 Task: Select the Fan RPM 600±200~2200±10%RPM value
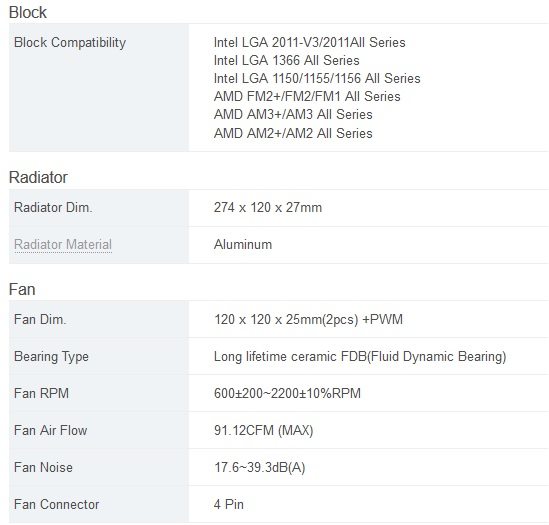(x=287, y=393)
